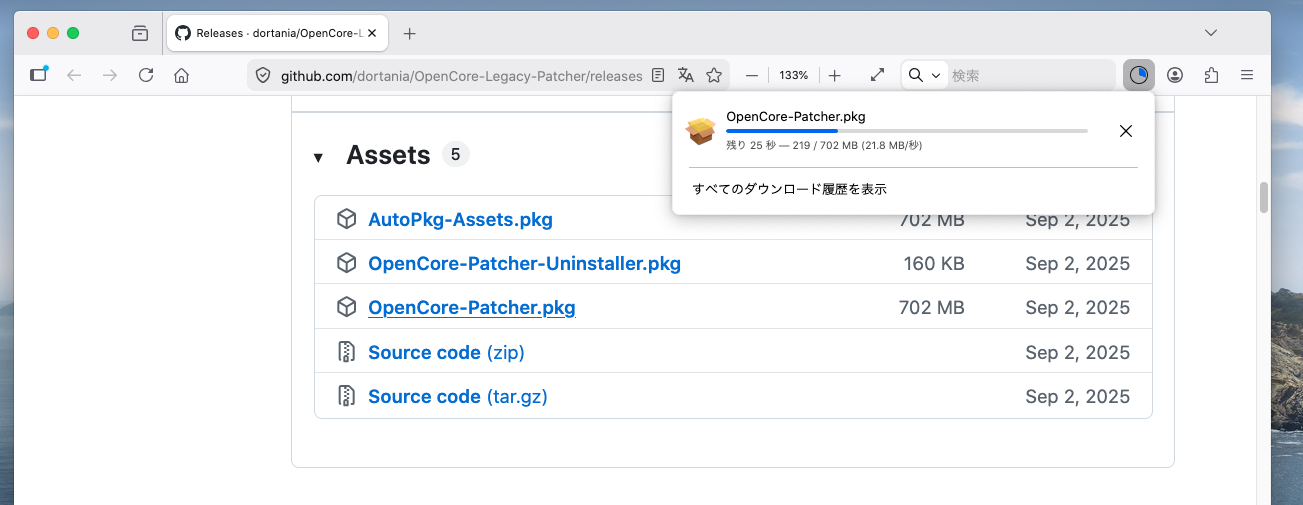Click the search input field in toolbar
Viewport: 1303px width, 505px height.
point(1030,75)
